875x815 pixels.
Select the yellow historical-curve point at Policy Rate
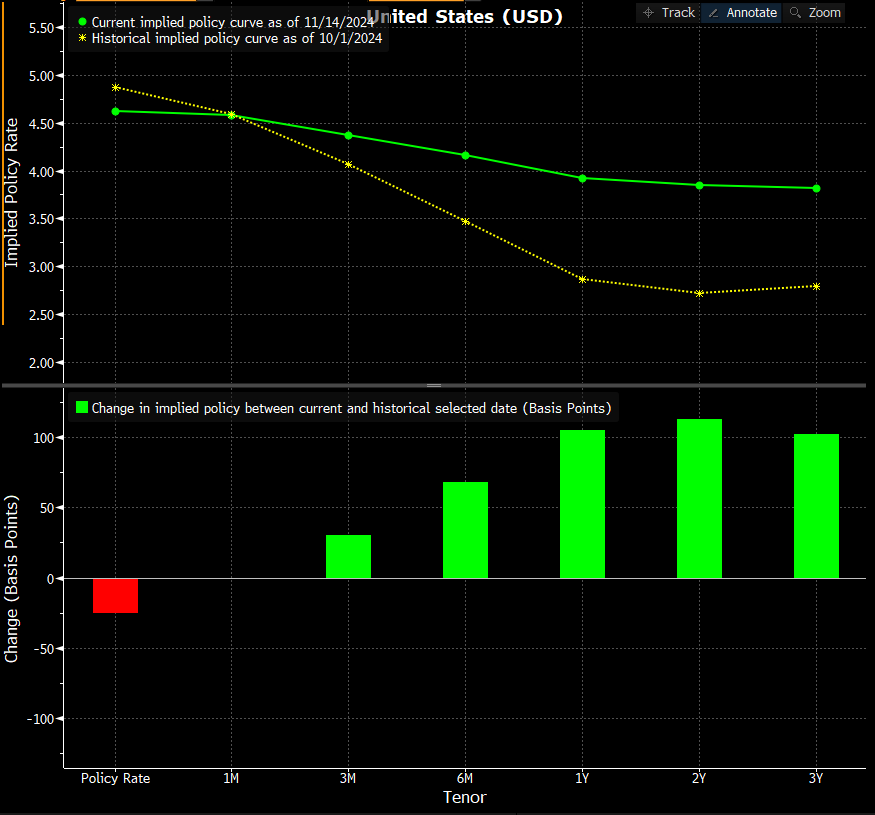116,88
